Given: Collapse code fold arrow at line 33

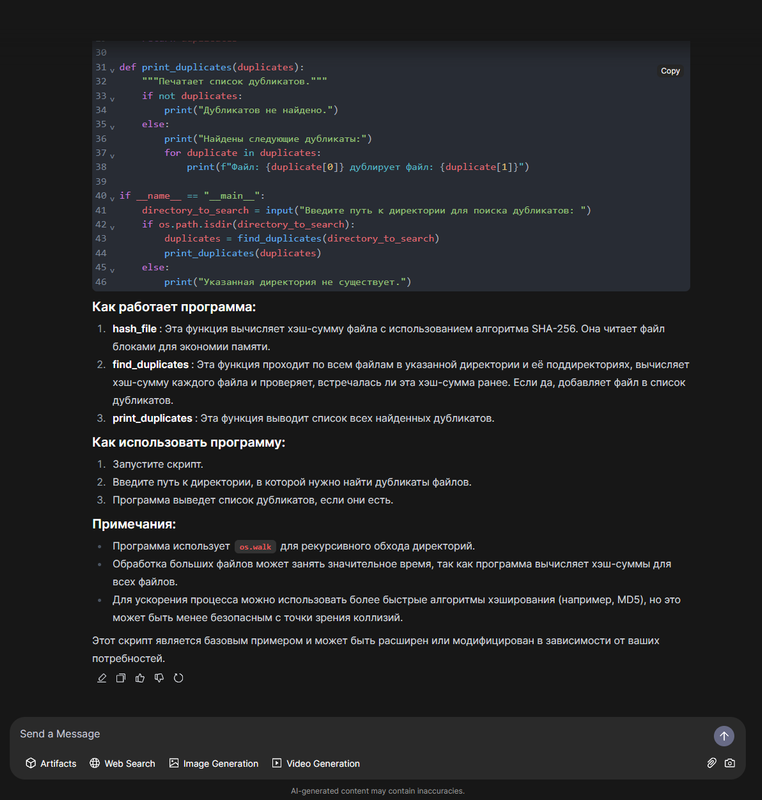Looking at the screenshot, I should 112,98.
